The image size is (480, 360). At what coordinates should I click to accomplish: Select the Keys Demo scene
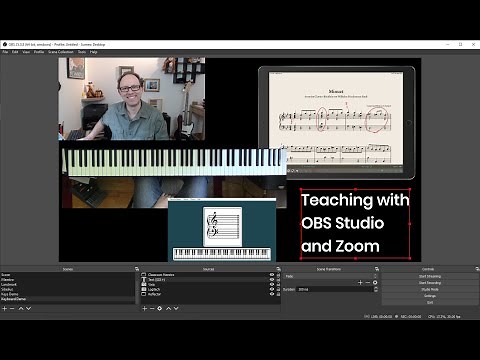click(68, 294)
